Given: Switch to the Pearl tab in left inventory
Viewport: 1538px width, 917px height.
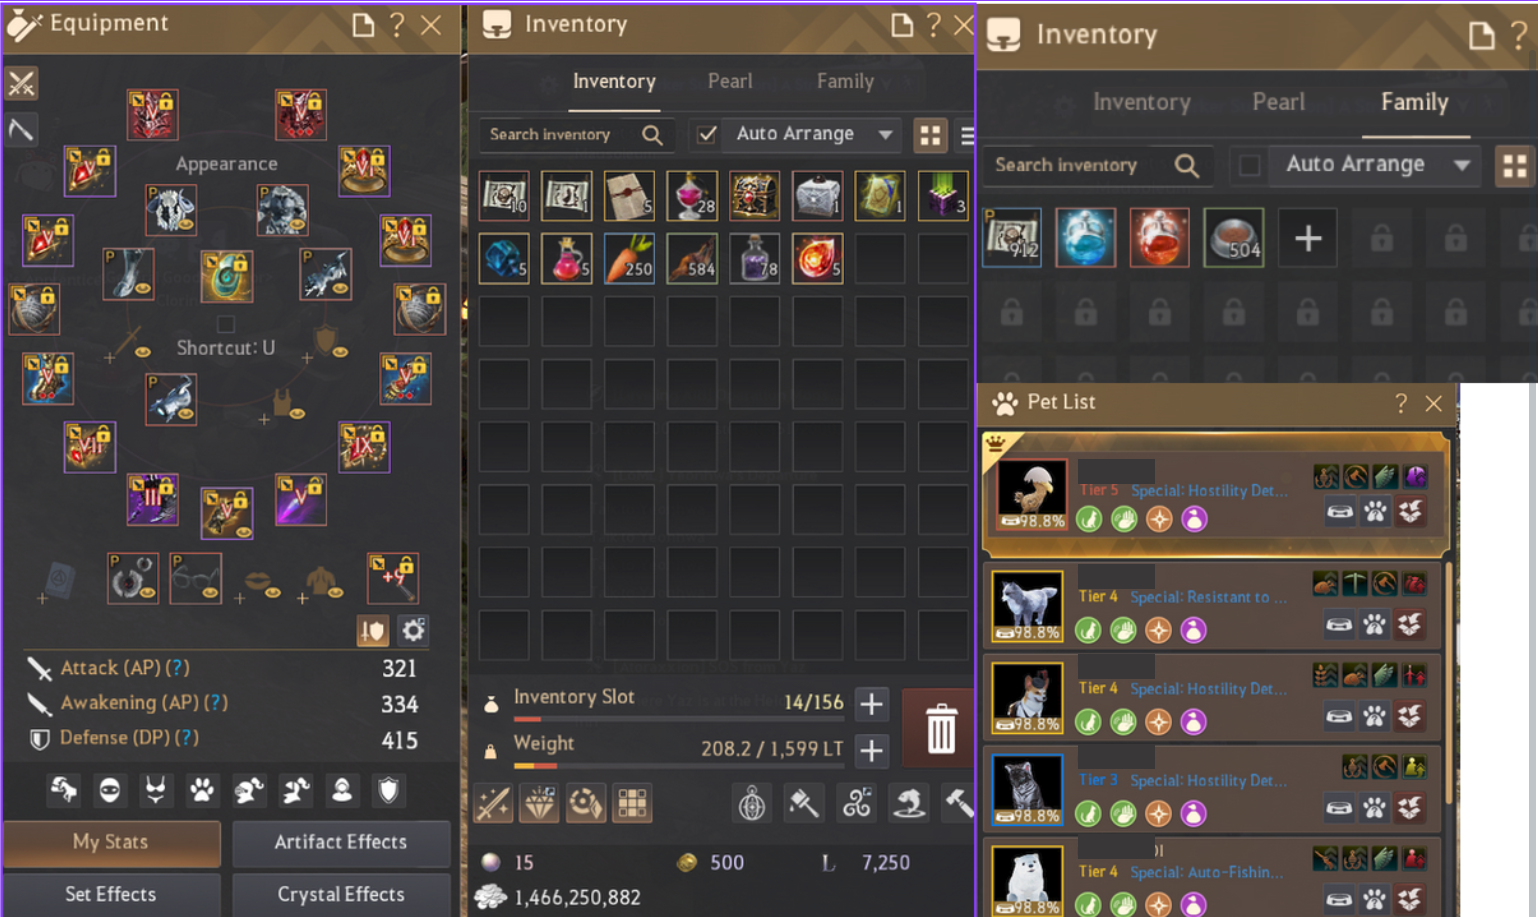Looking at the screenshot, I should coord(730,81).
